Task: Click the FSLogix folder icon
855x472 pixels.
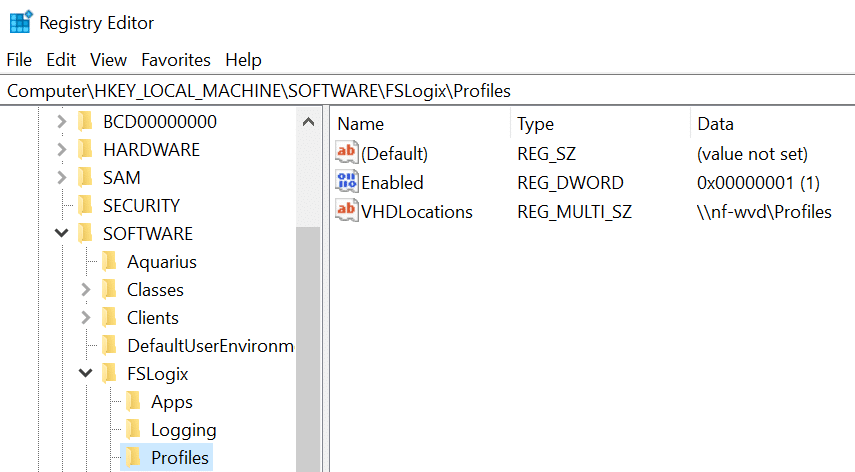Action: click(x=109, y=373)
